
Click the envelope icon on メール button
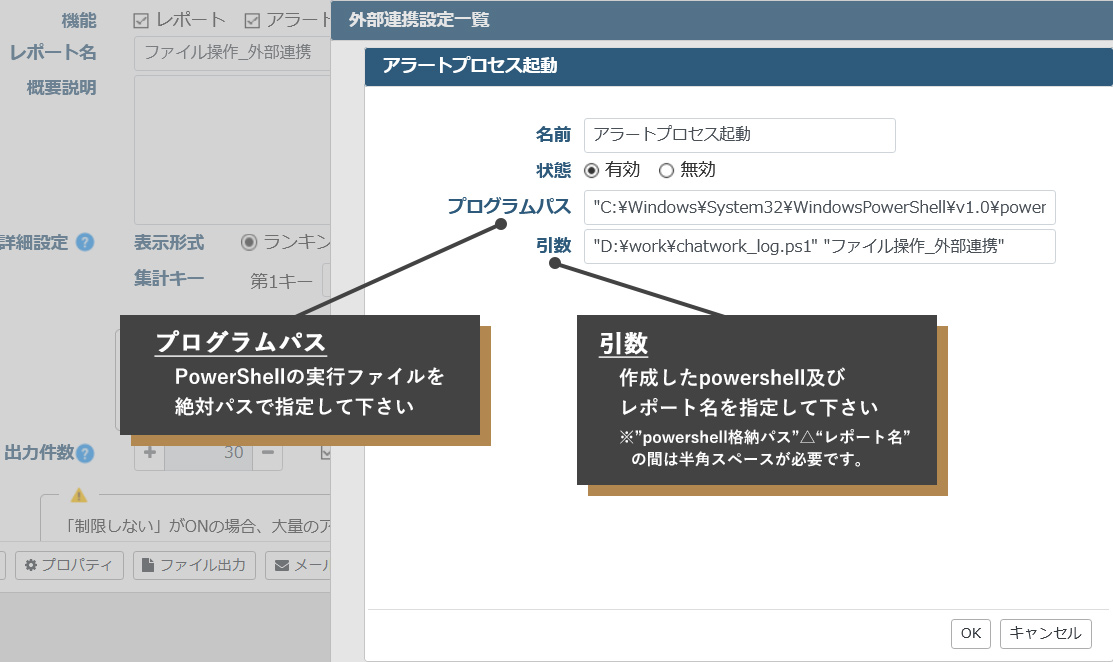coord(281,566)
